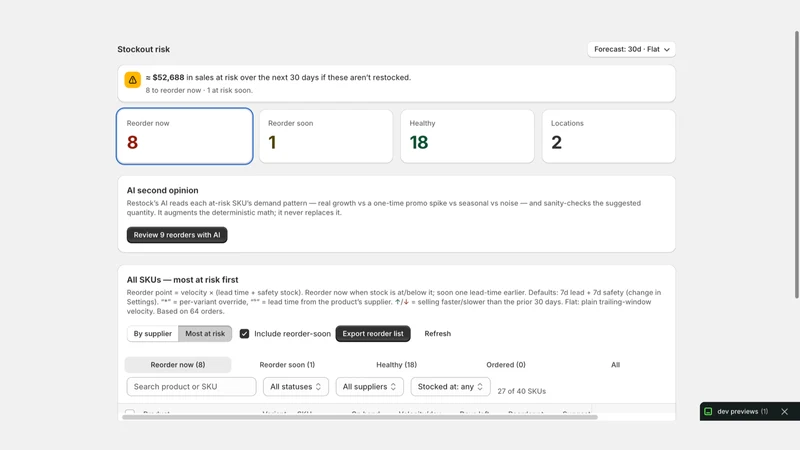Open the All tab
This screenshot has width=800, height=450.
[615, 365]
